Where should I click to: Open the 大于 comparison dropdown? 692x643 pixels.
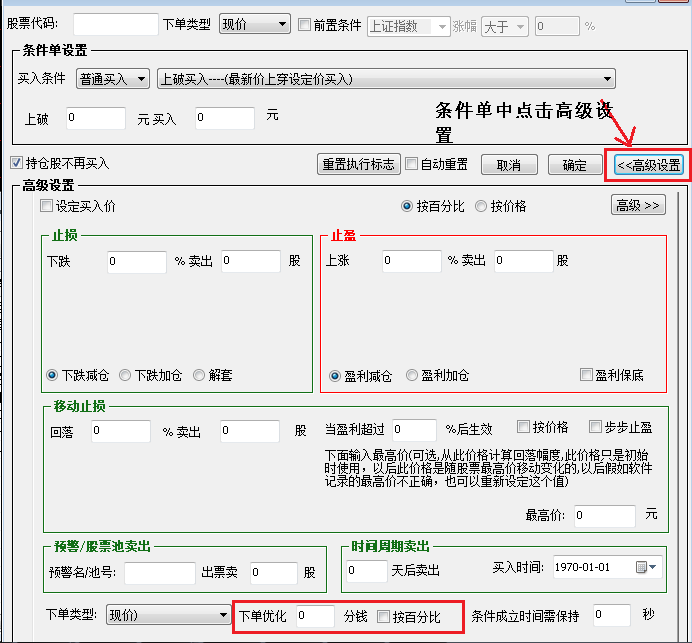[504, 26]
